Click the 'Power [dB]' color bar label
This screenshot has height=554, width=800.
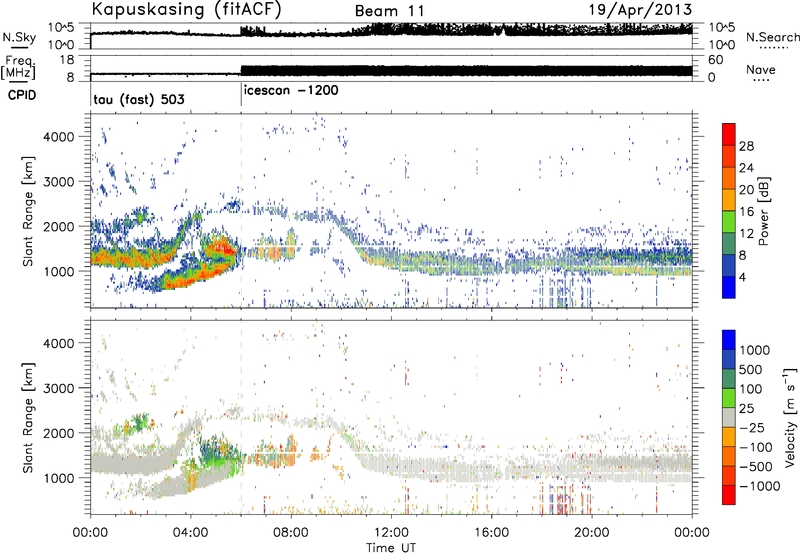pos(764,211)
